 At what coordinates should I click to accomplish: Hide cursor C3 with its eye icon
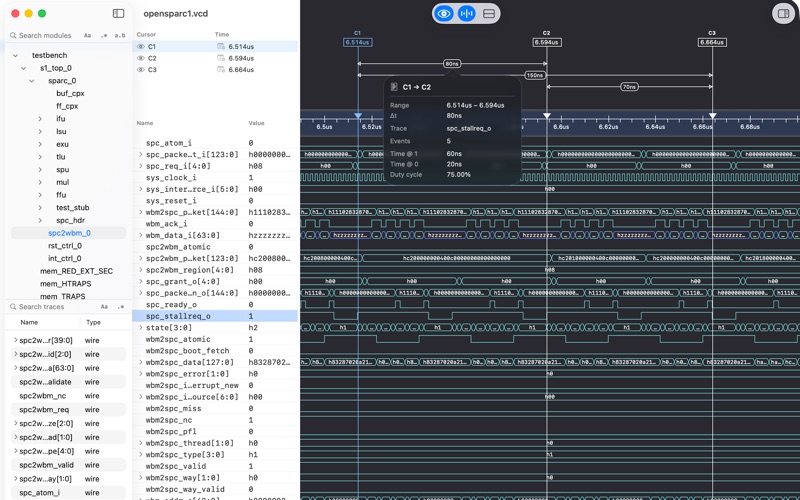point(141,70)
